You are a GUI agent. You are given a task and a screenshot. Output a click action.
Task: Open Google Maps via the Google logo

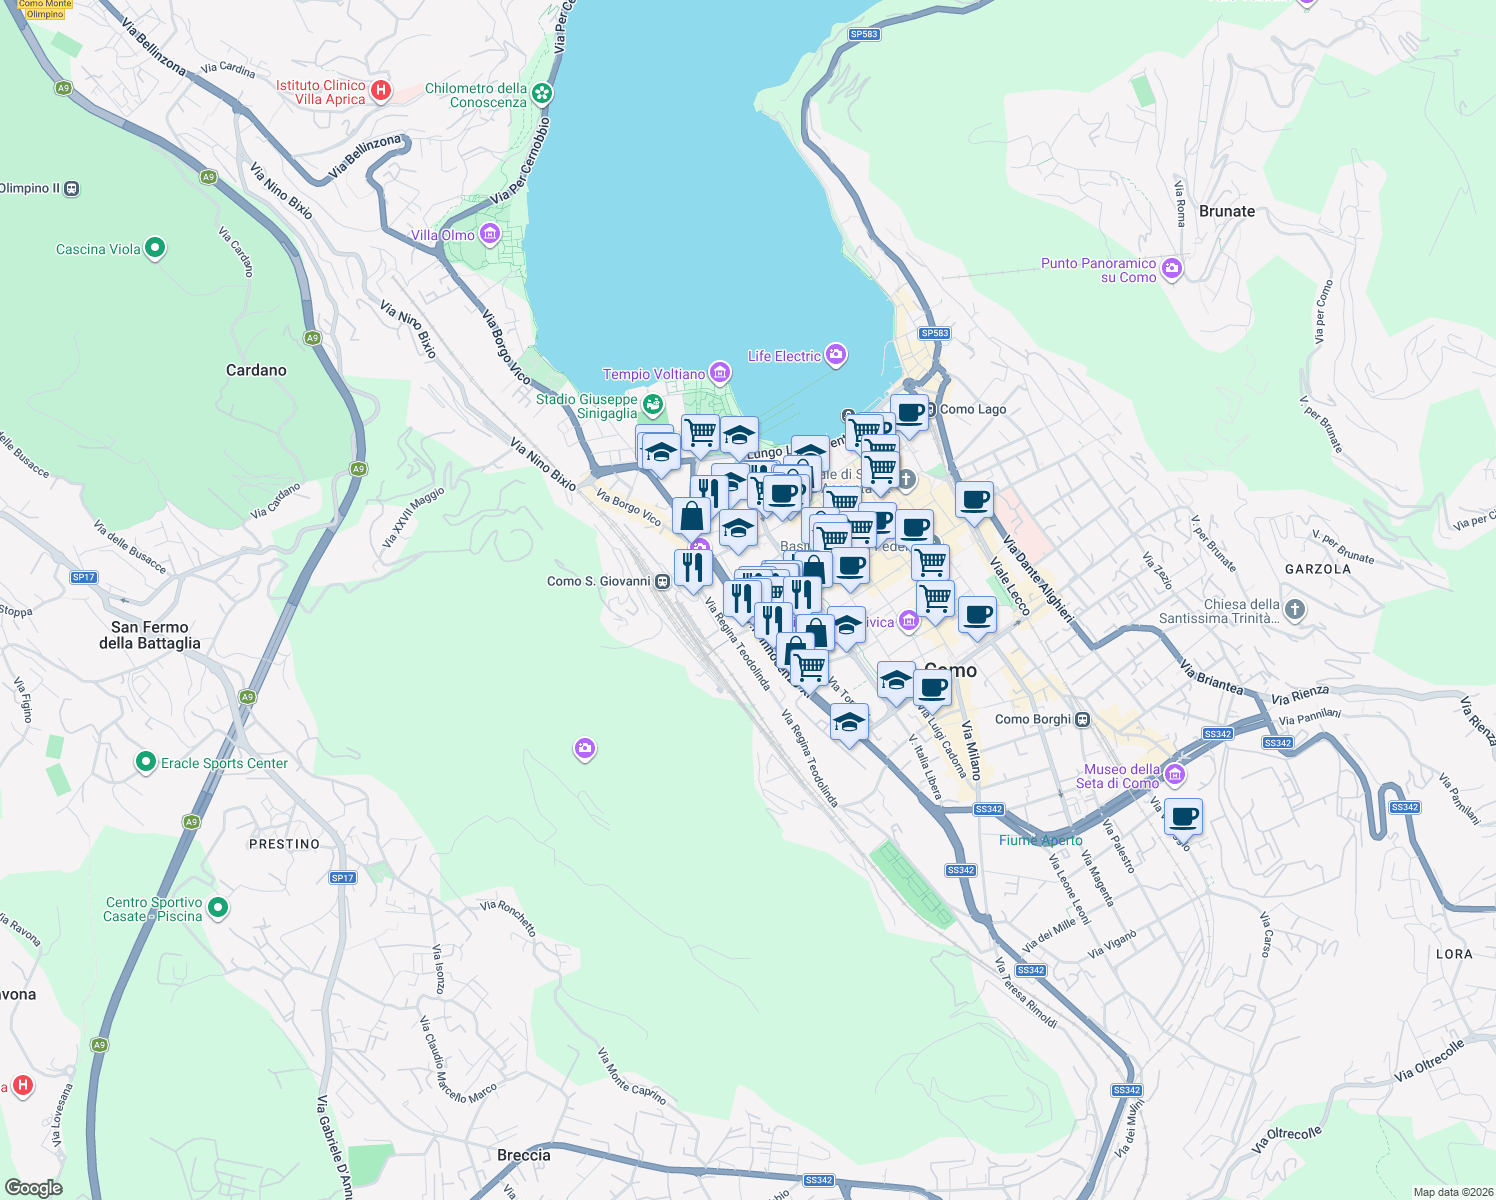pos(33,1186)
